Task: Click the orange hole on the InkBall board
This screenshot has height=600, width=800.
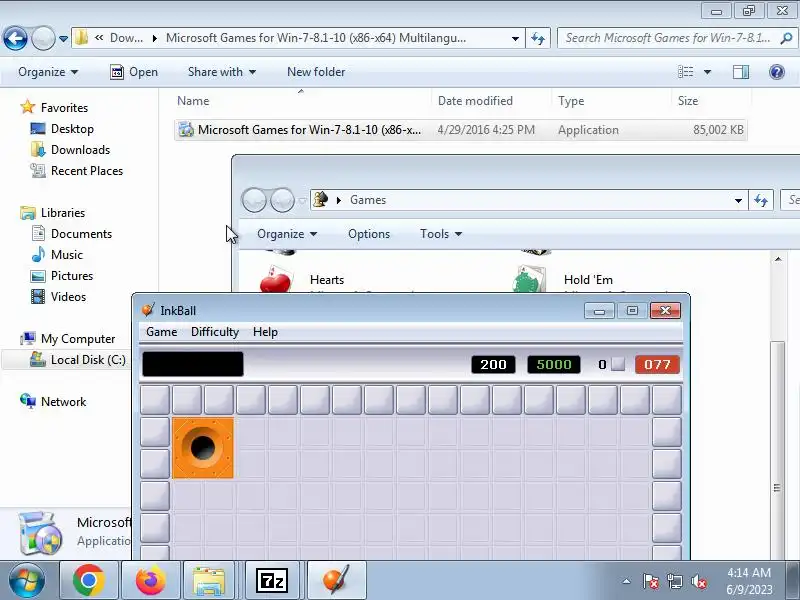Action: tap(203, 448)
